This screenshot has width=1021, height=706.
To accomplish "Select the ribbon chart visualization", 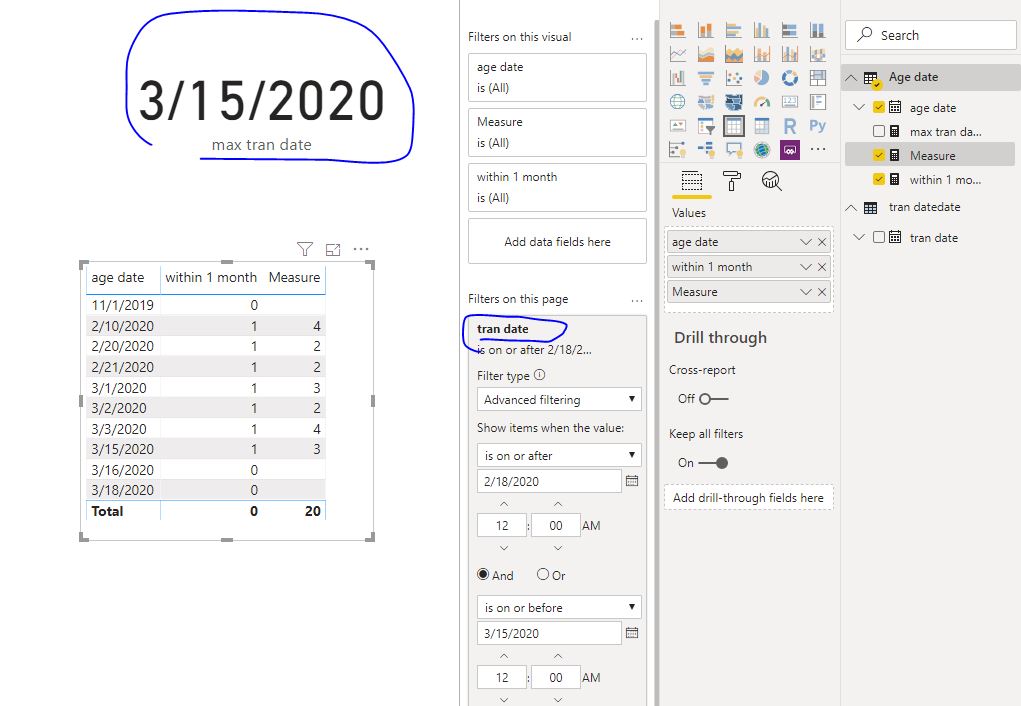I will point(818,54).
